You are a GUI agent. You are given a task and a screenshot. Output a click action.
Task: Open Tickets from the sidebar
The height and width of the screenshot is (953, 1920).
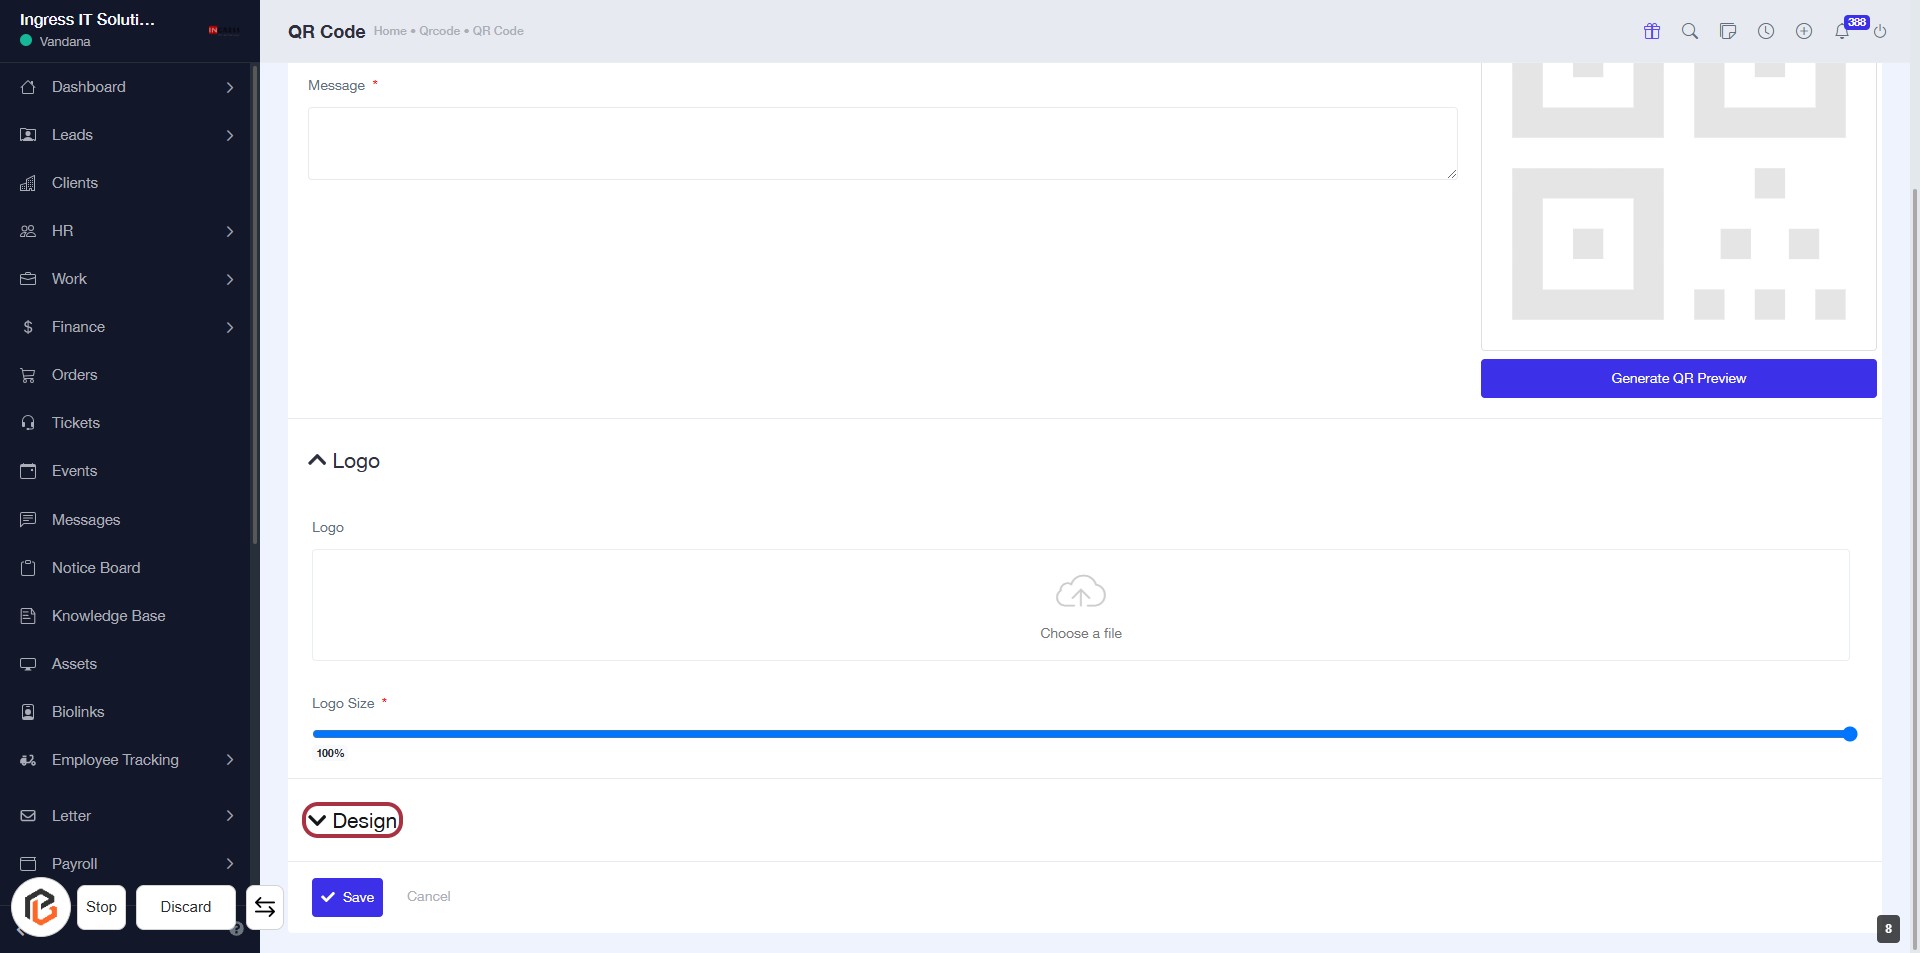[76, 423]
